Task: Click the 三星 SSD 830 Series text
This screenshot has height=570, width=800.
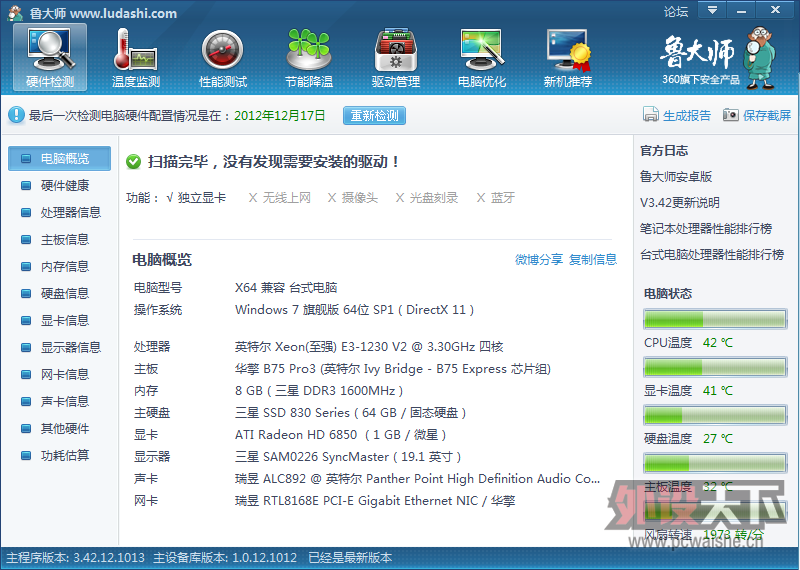Action: (x=351, y=413)
